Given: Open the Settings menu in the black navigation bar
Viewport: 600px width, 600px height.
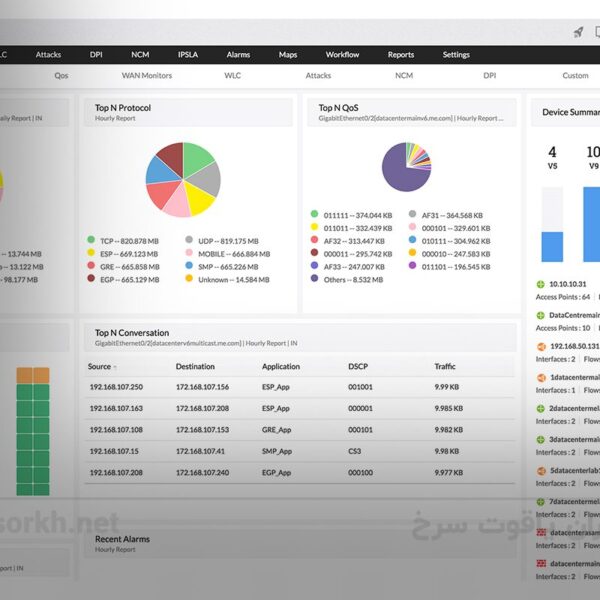Looking at the screenshot, I should point(456,55).
